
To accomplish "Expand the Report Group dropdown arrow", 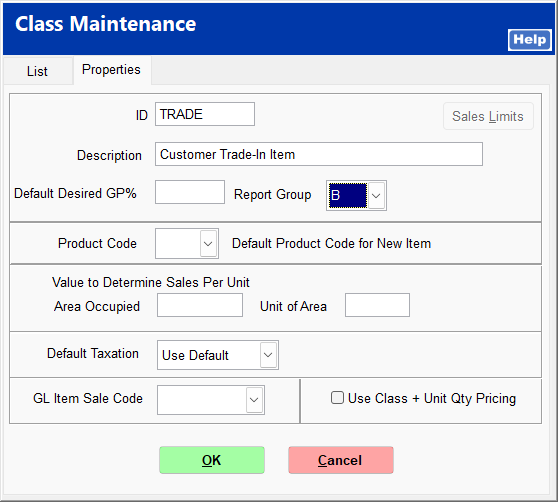I will 376,196.
